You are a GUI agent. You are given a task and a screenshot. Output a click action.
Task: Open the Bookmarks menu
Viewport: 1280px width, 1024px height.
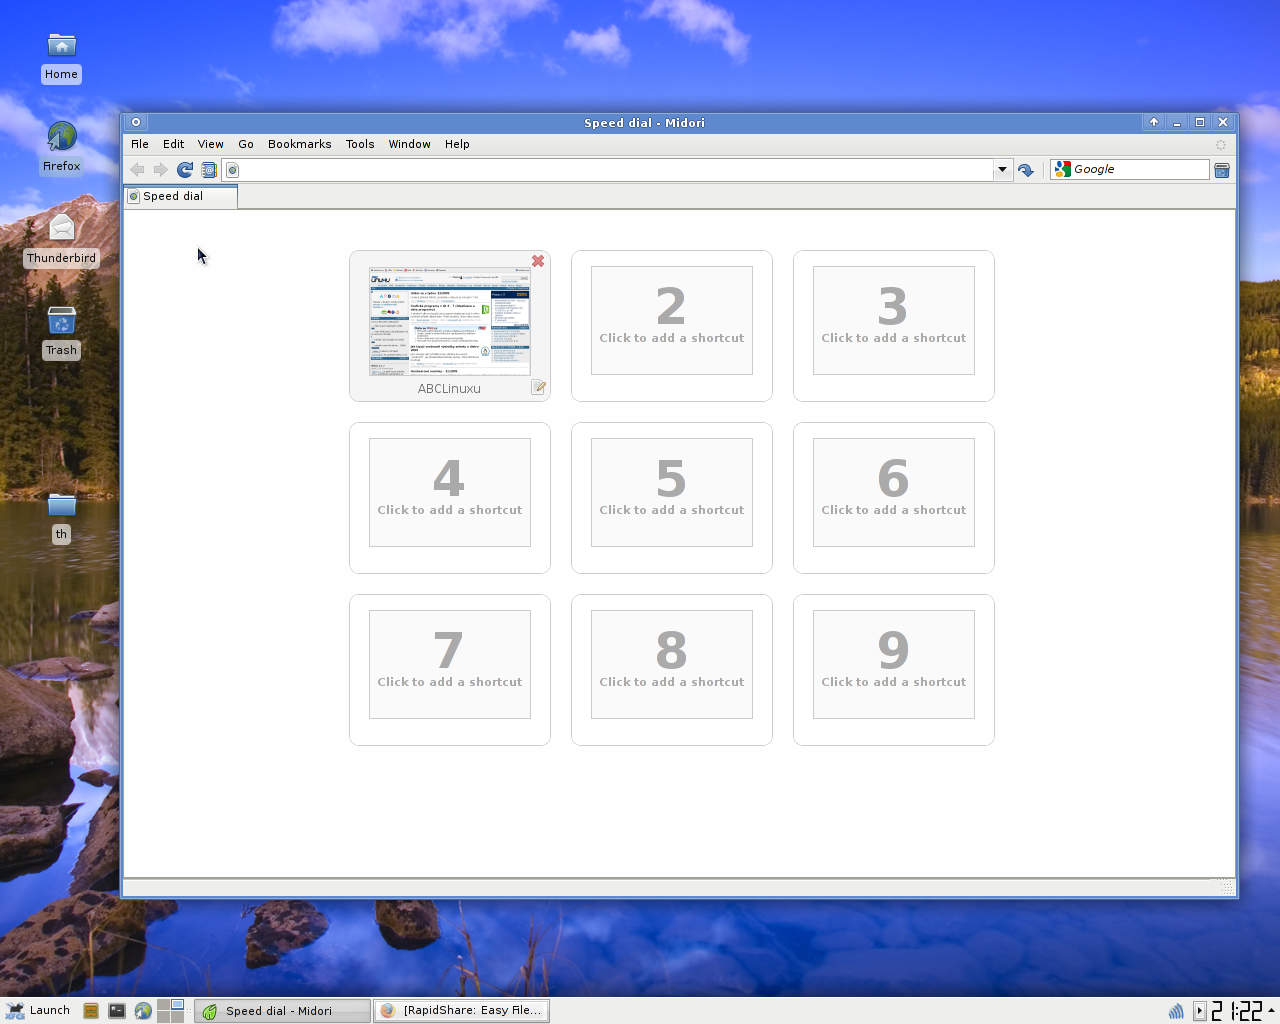coord(299,144)
